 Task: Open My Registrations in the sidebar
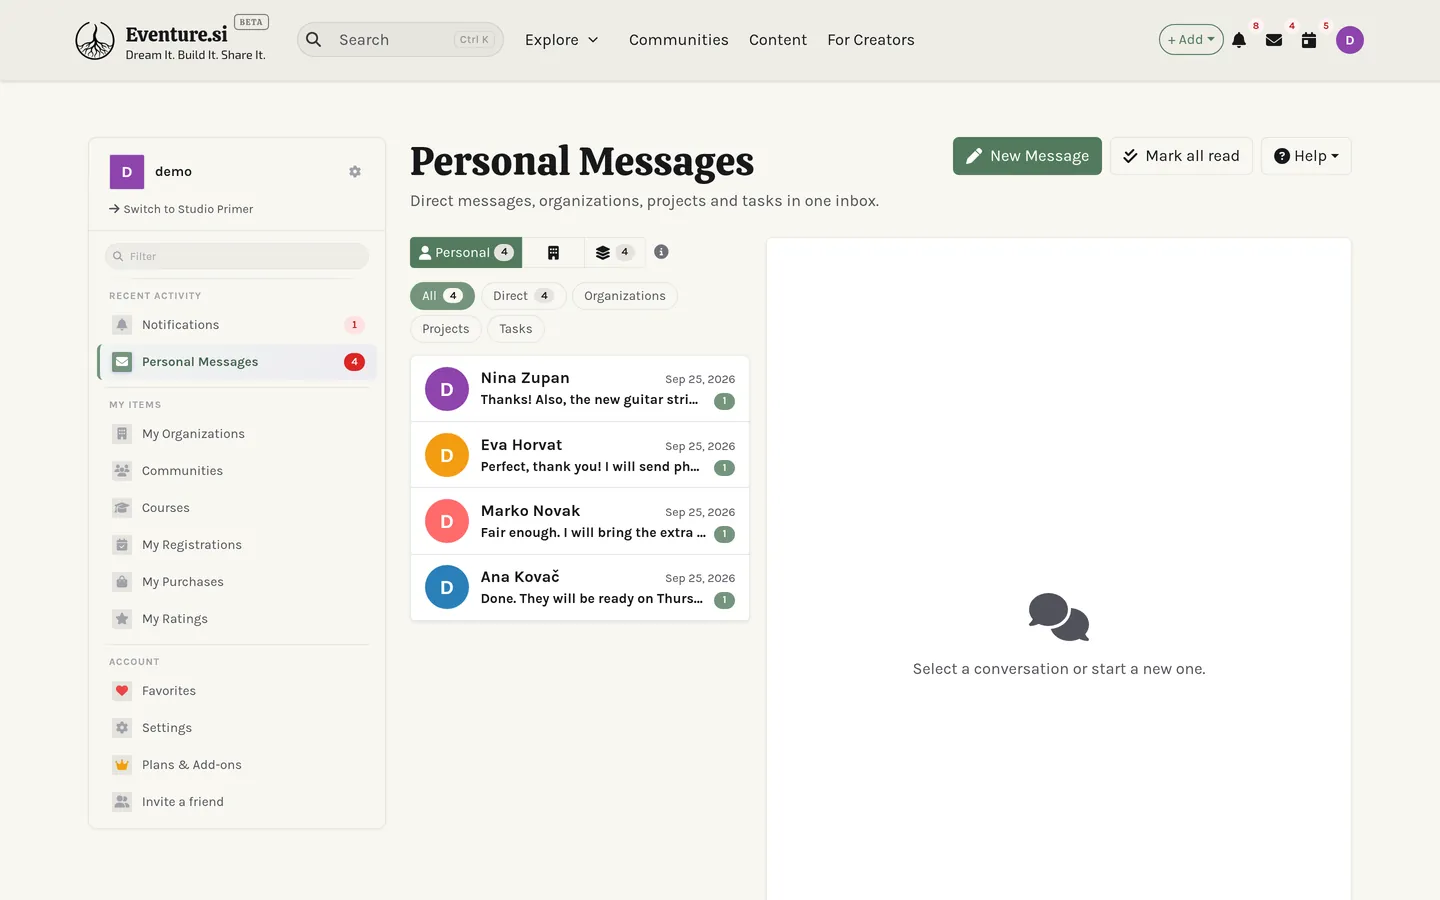click(x=237, y=545)
